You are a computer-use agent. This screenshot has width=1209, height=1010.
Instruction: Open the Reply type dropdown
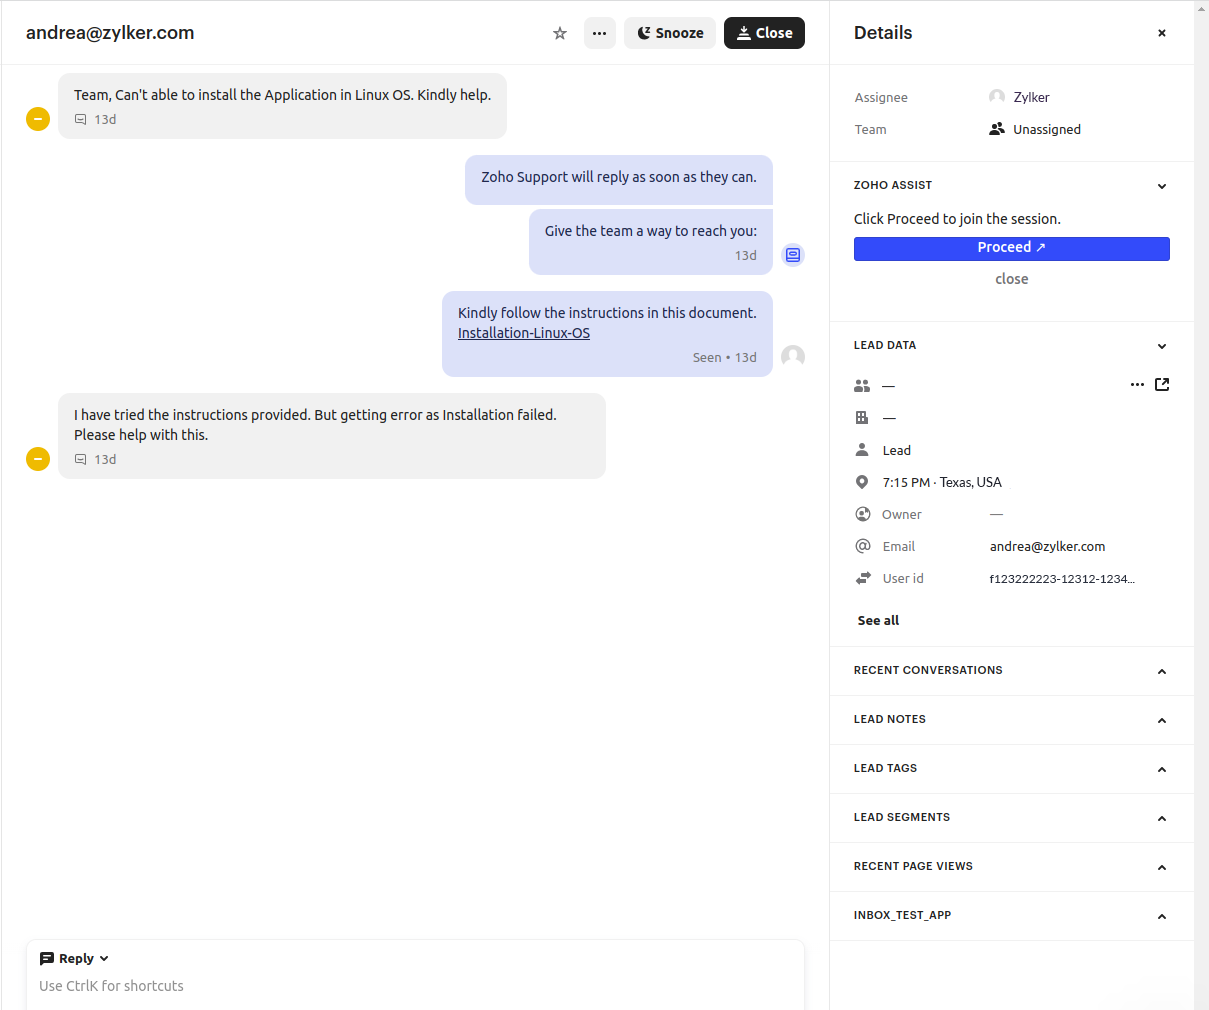[x=75, y=958]
